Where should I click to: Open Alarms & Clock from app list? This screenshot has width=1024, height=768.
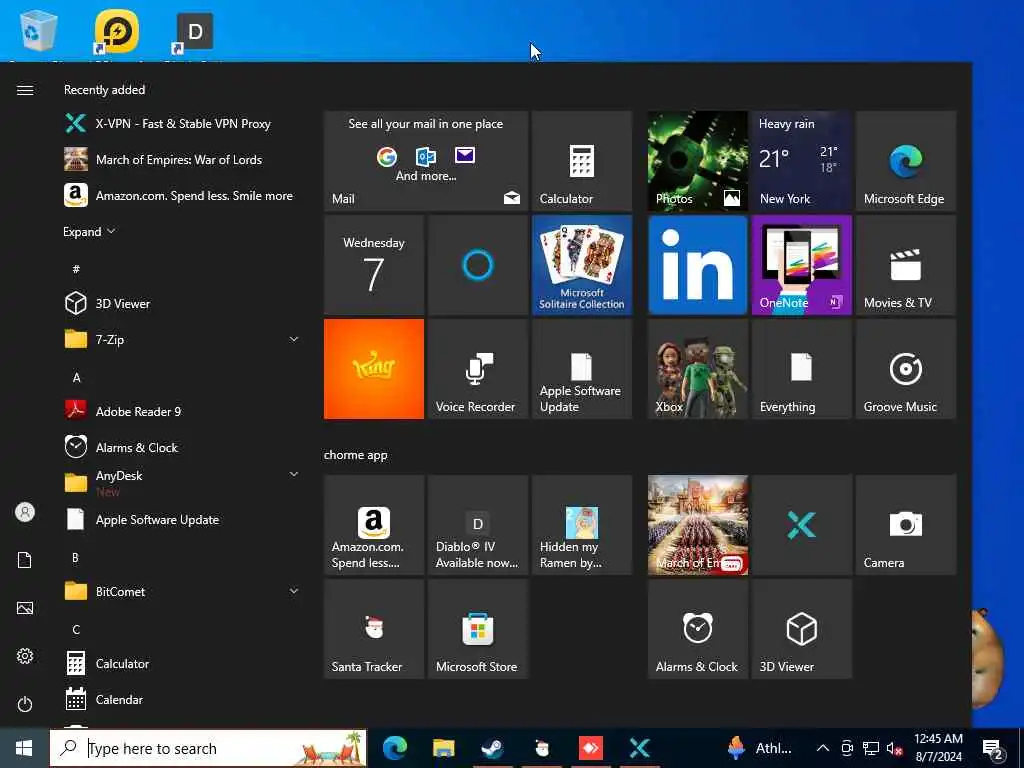click(x=182, y=447)
